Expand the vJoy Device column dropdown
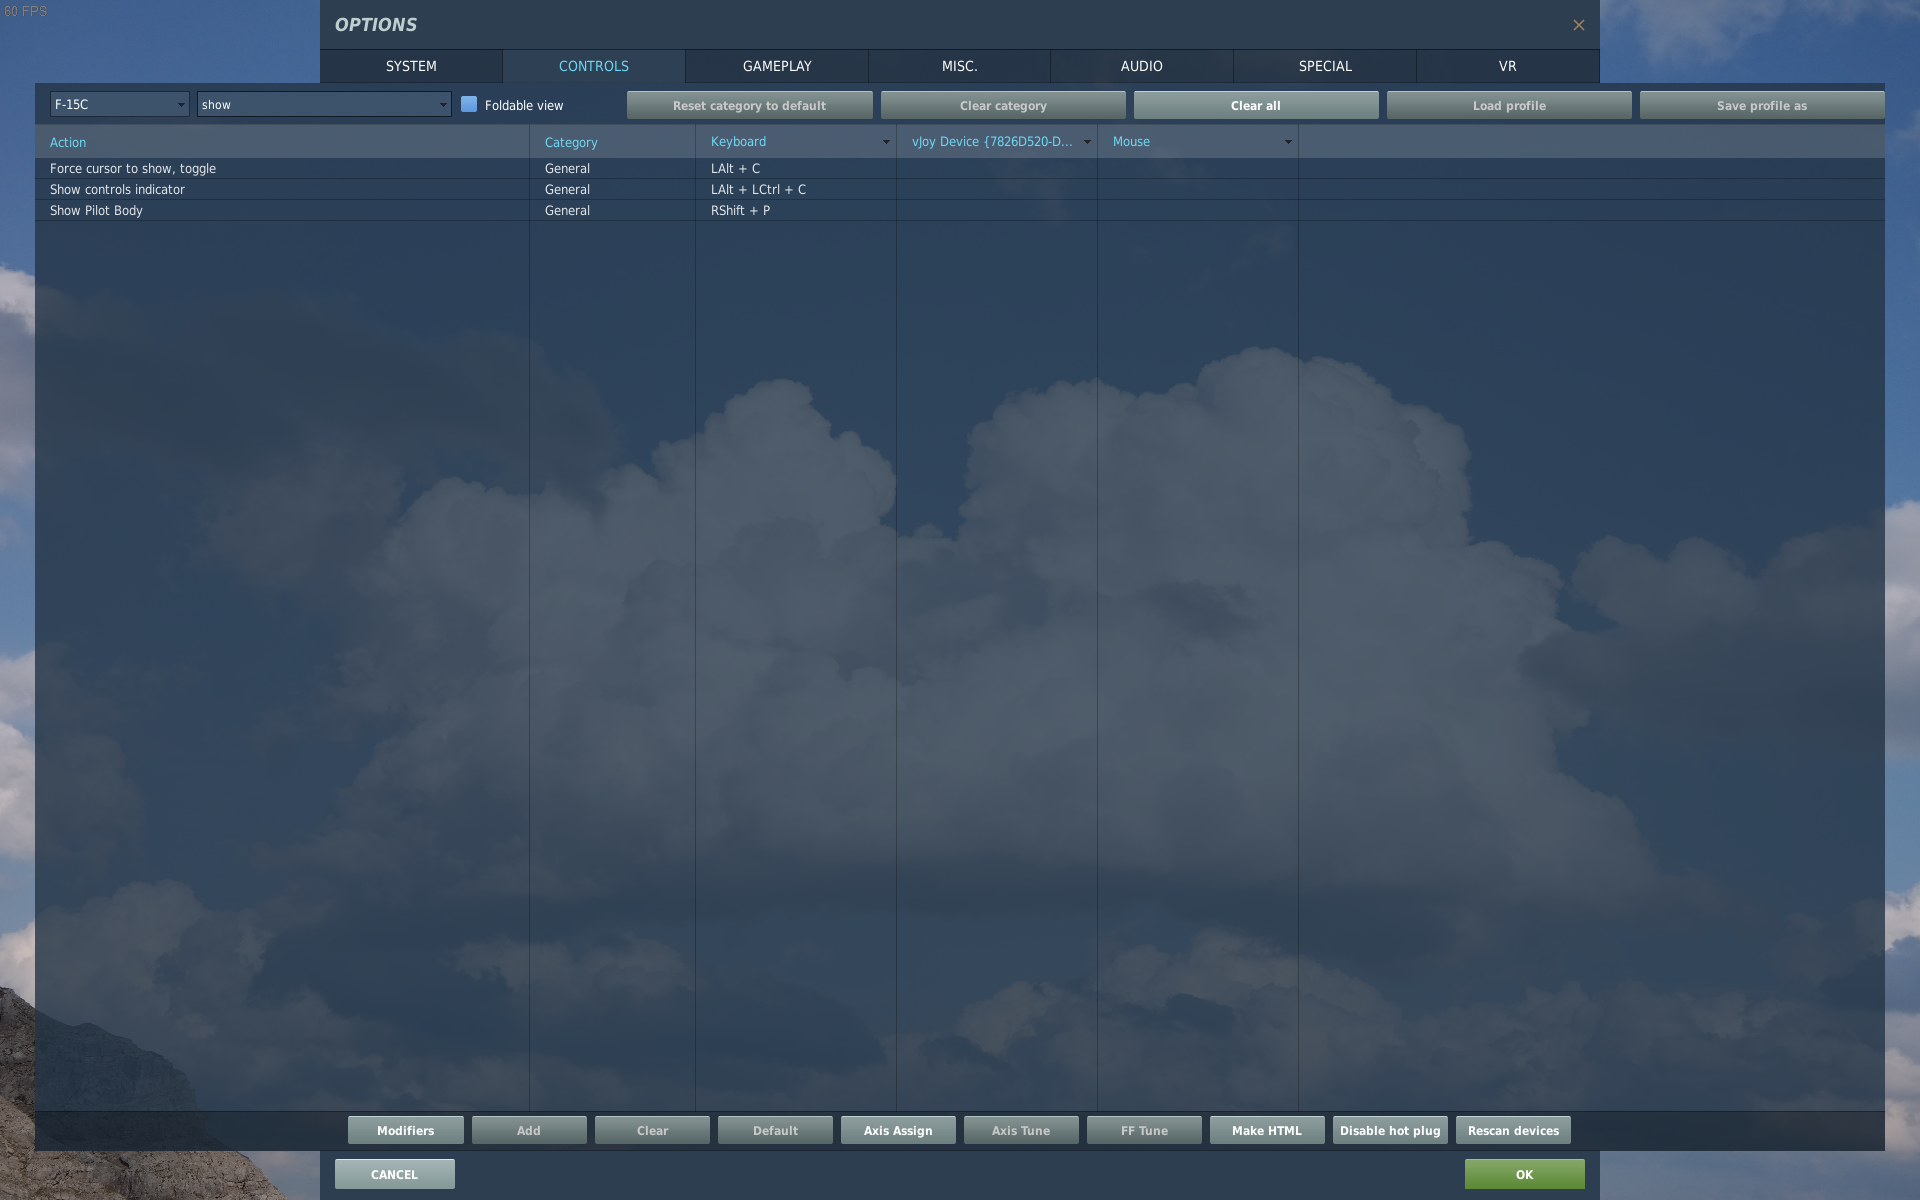 coord(1087,142)
